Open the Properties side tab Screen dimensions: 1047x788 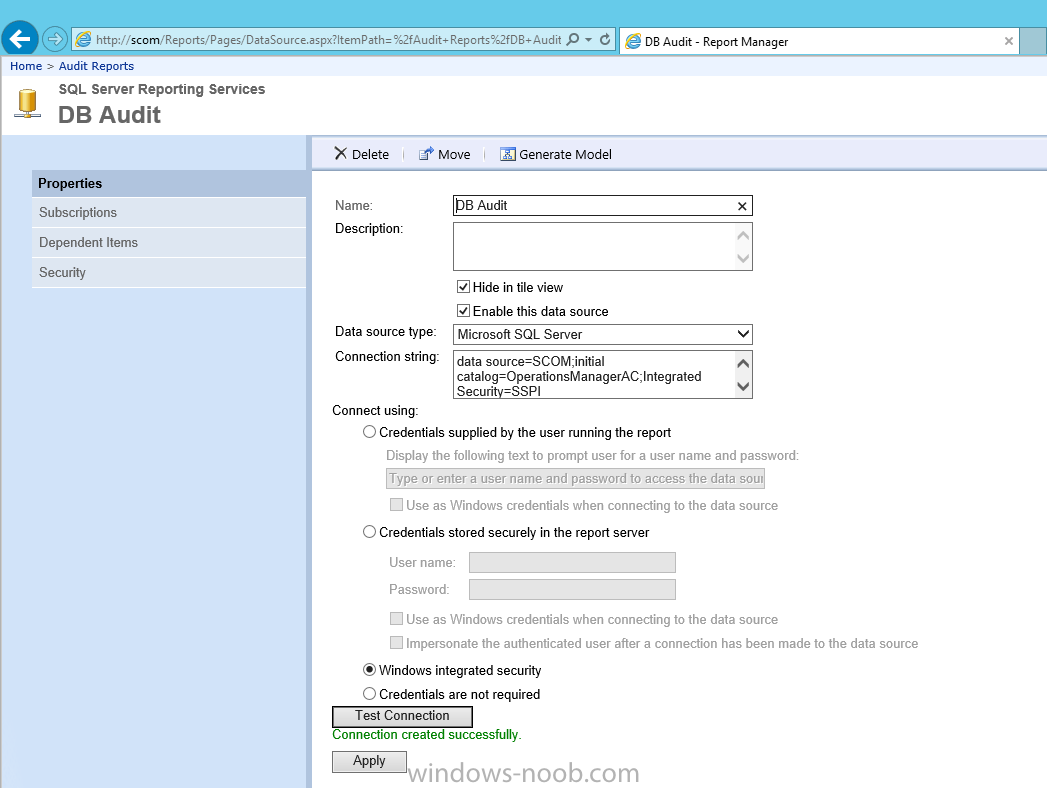tap(169, 184)
